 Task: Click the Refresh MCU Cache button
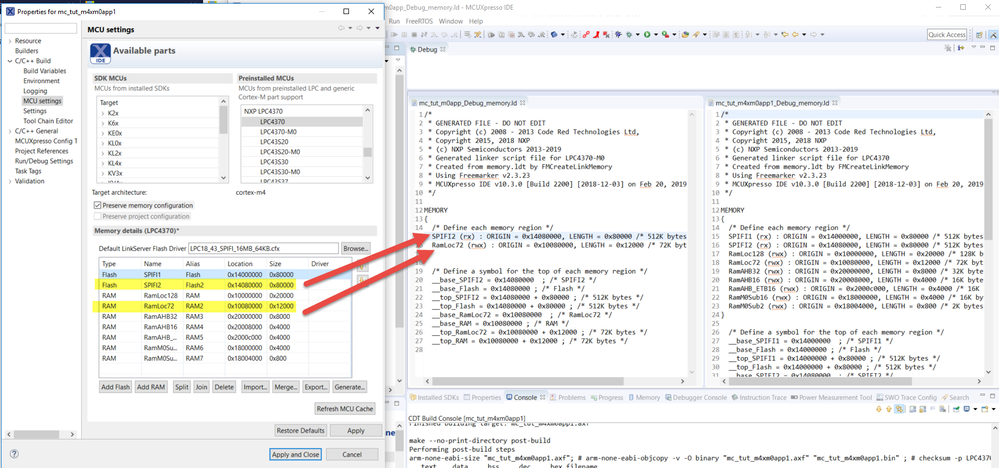(x=345, y=409)
